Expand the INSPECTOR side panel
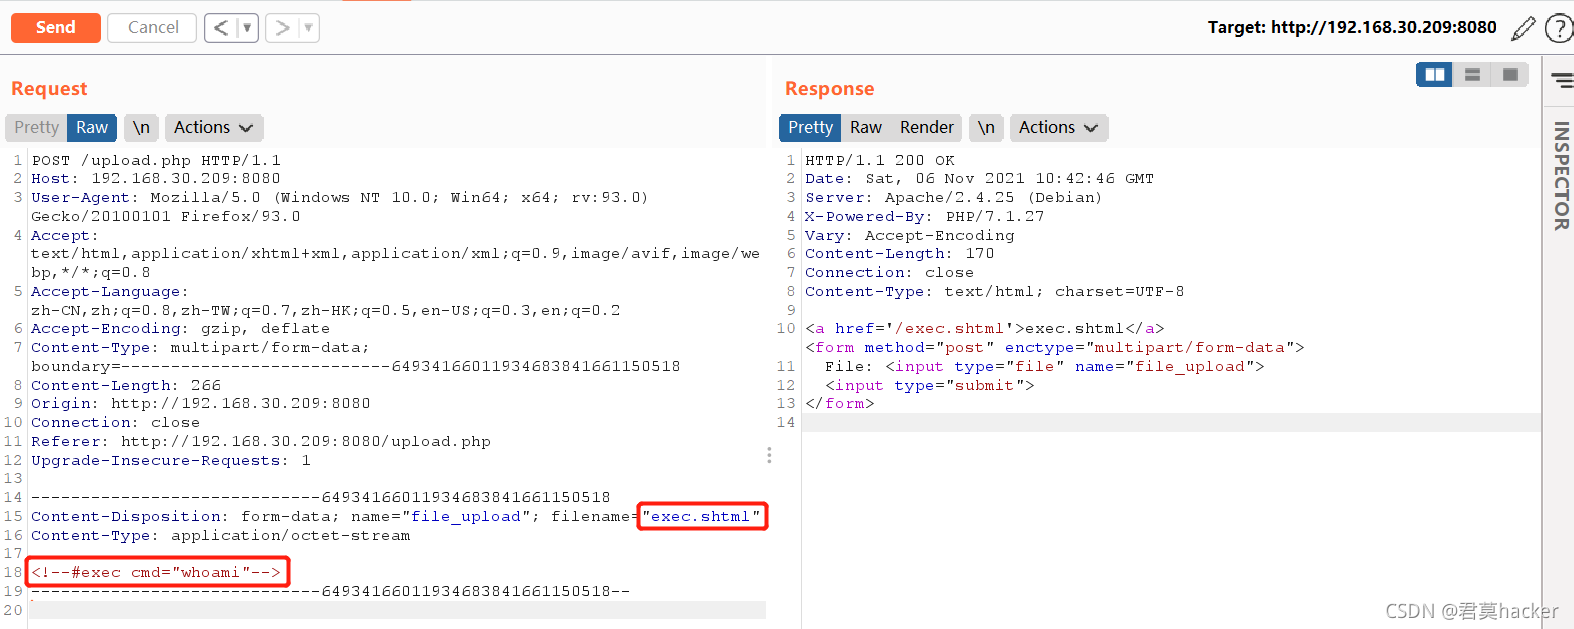The width and height of the screenshot is (1574, 629). [x=1561, y=175]
